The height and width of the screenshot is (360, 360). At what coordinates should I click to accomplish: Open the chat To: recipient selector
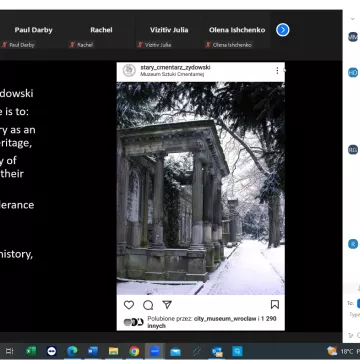(x=358, y=303)
